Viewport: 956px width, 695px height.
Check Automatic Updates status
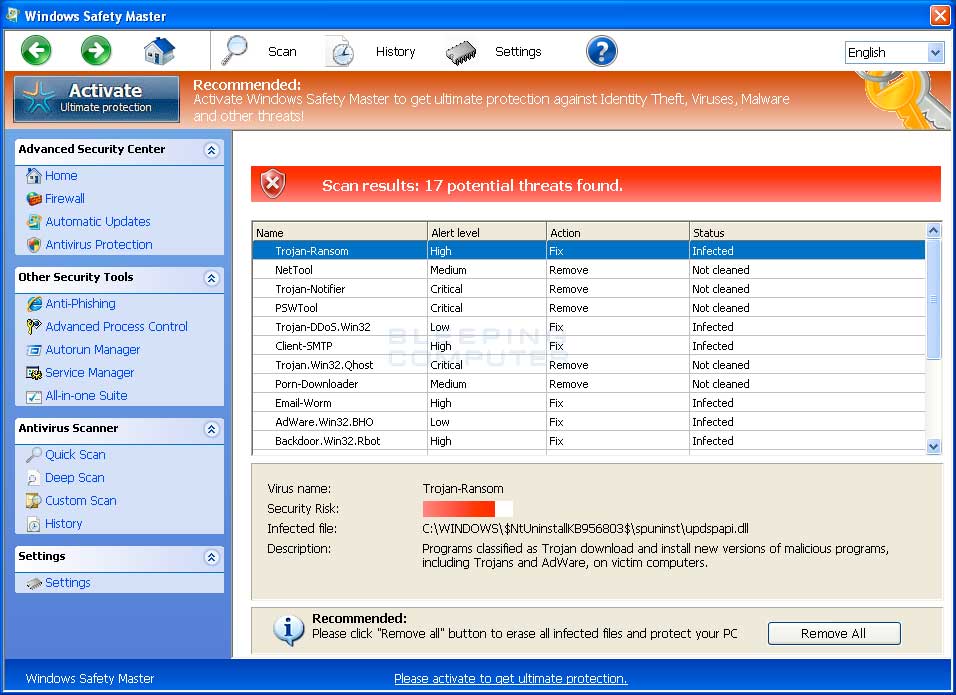point(97,221)
